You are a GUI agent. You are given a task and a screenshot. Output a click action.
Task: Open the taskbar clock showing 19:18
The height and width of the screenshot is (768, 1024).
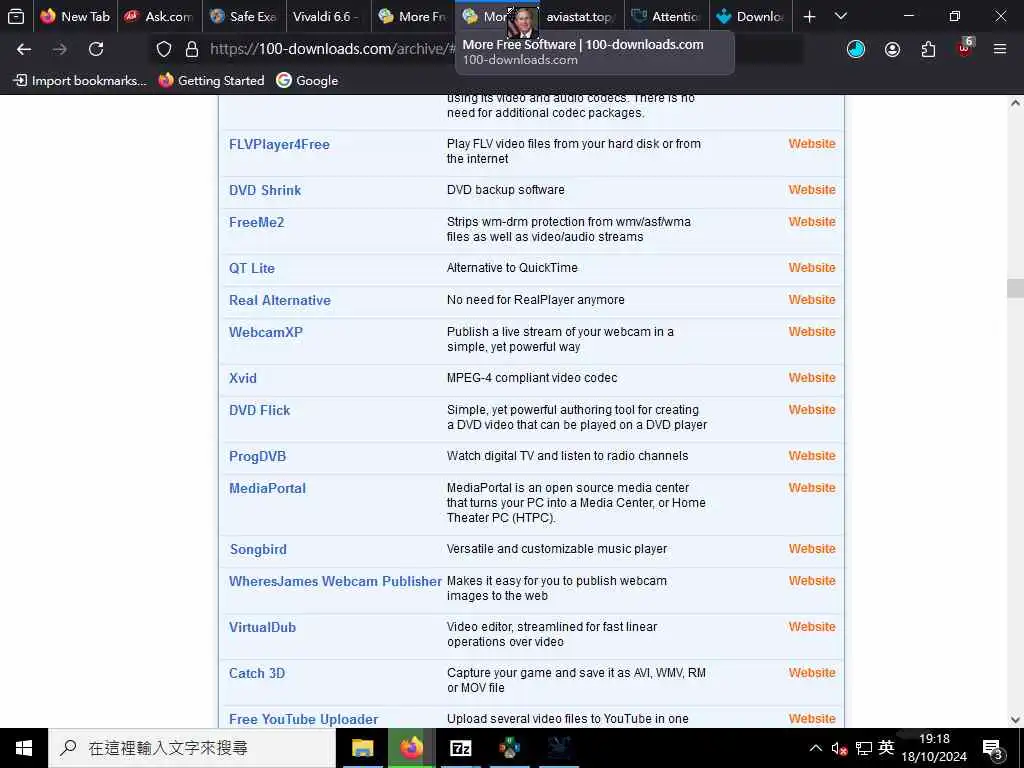[934, 748]
